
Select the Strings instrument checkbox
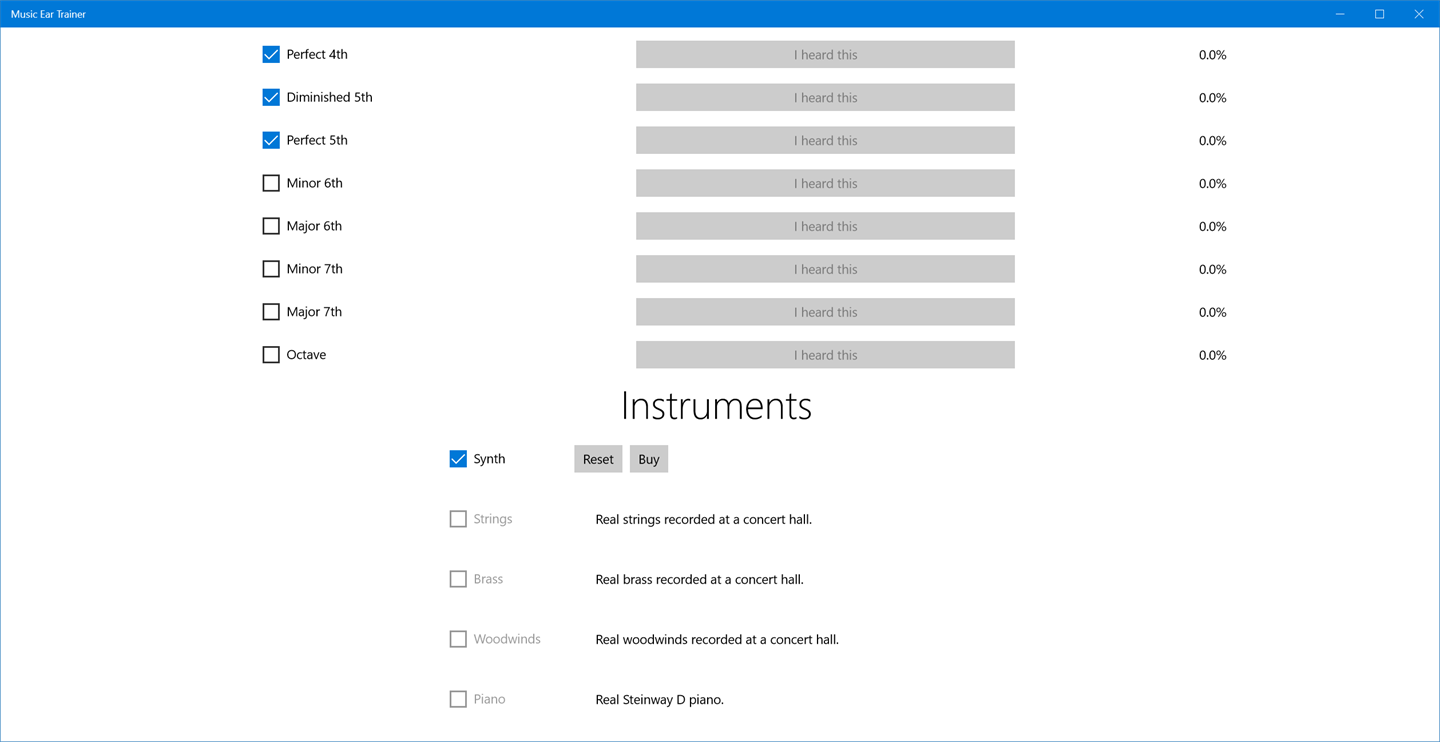tap(458, 519)
